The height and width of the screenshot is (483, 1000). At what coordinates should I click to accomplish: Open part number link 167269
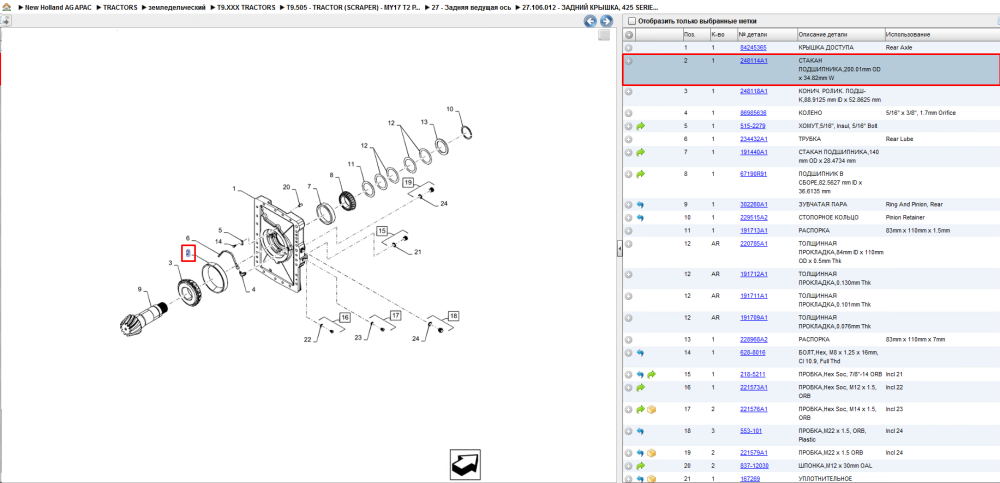(750, 479)
